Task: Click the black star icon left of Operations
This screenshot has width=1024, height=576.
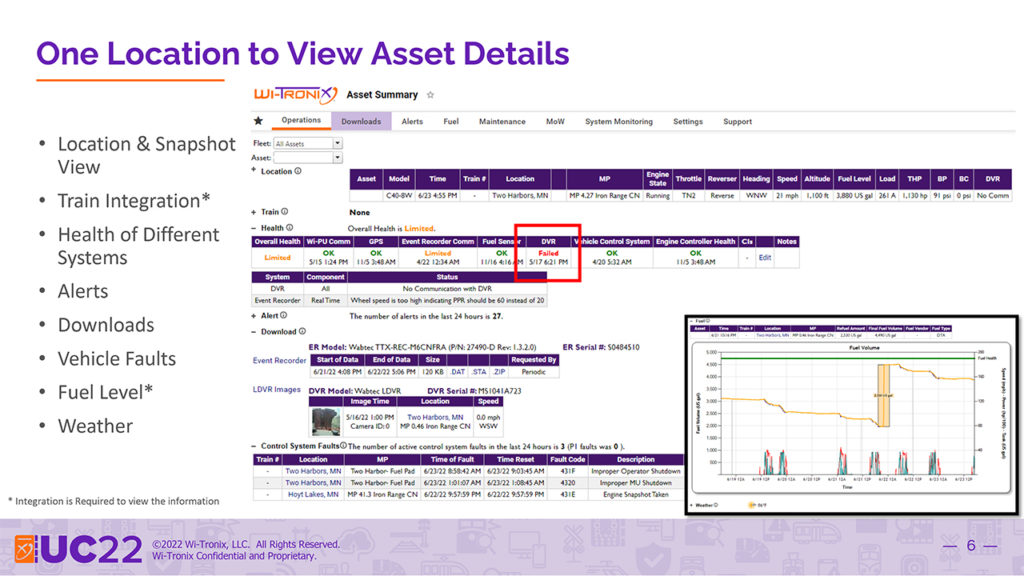Action: [x=258, y=121]
